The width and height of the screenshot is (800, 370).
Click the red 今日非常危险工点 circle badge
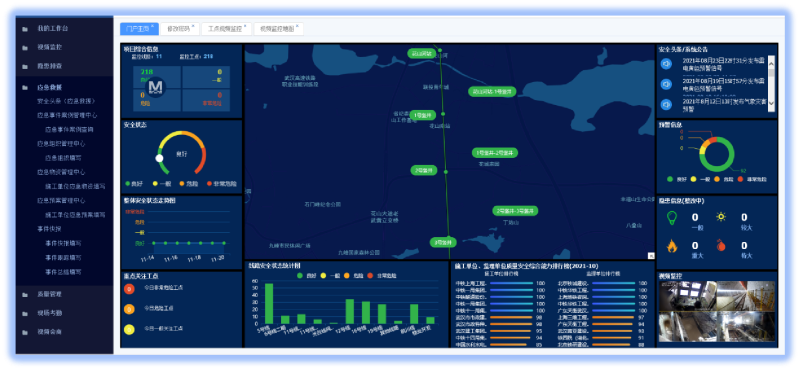click(x=129, y=289)
